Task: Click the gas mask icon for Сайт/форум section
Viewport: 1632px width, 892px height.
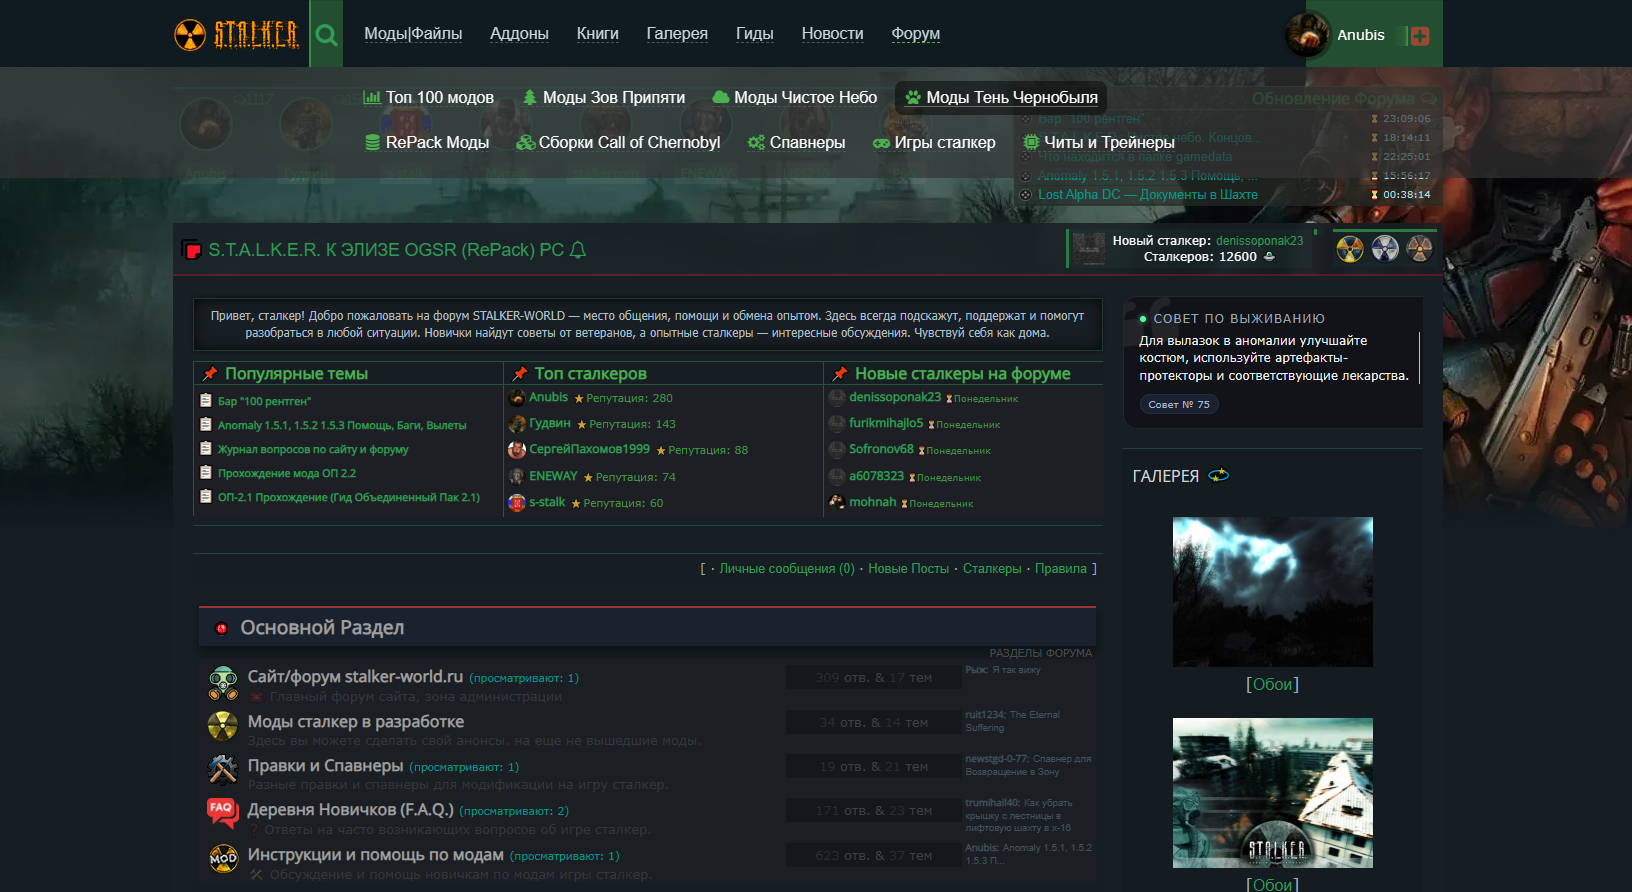Action: (x=222, y=683)
